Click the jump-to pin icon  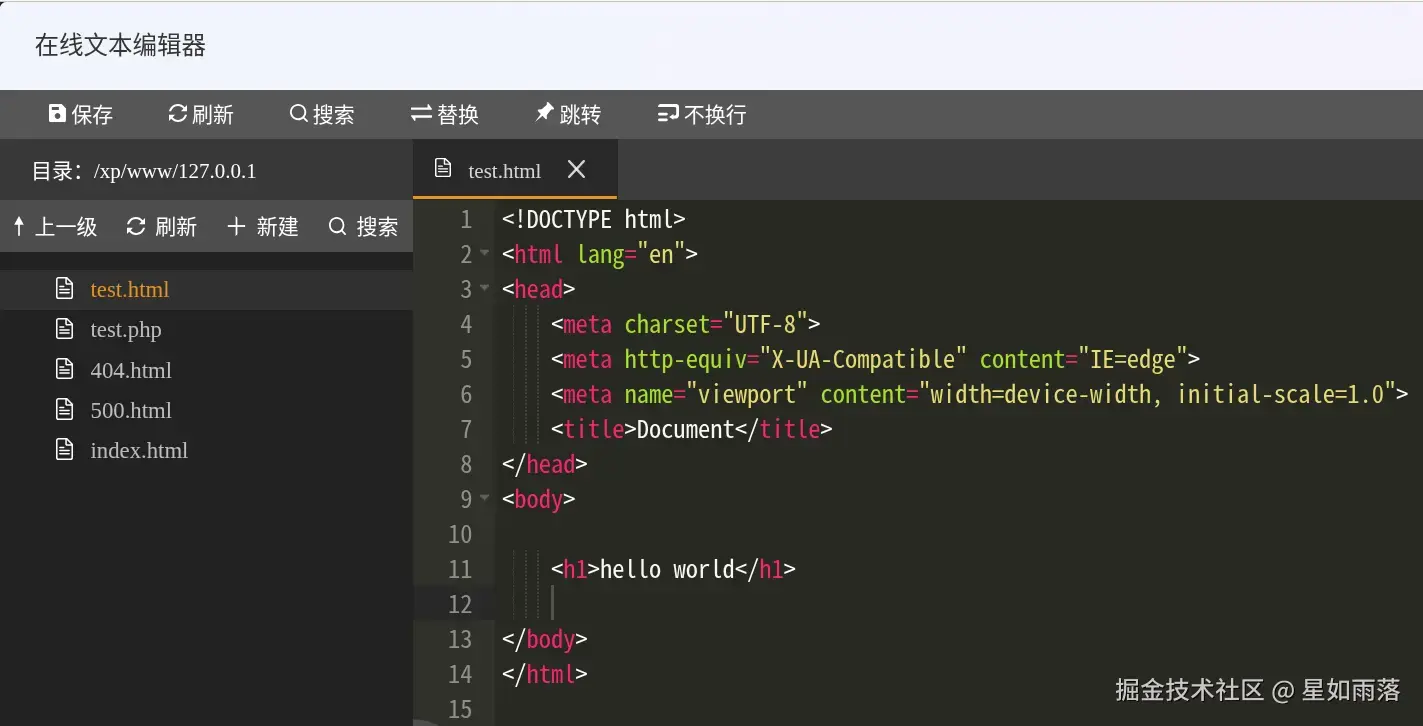click(x=543, y=114)
